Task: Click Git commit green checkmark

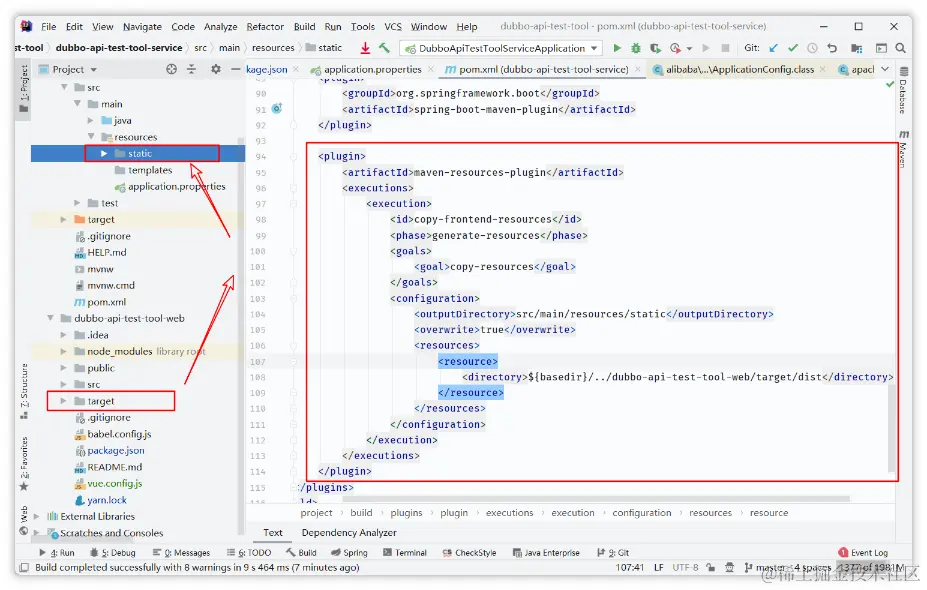Action: [x=793, y=48]
